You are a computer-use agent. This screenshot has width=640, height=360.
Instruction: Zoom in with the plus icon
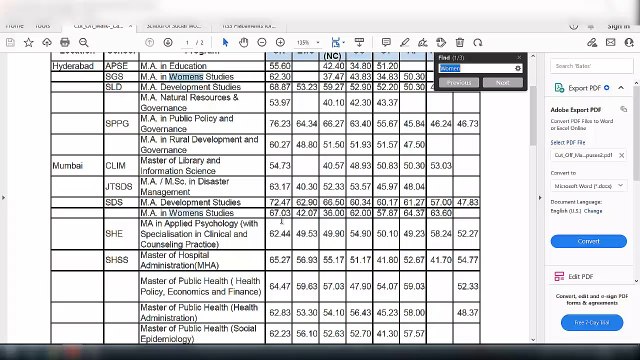(x=280, y=42)
